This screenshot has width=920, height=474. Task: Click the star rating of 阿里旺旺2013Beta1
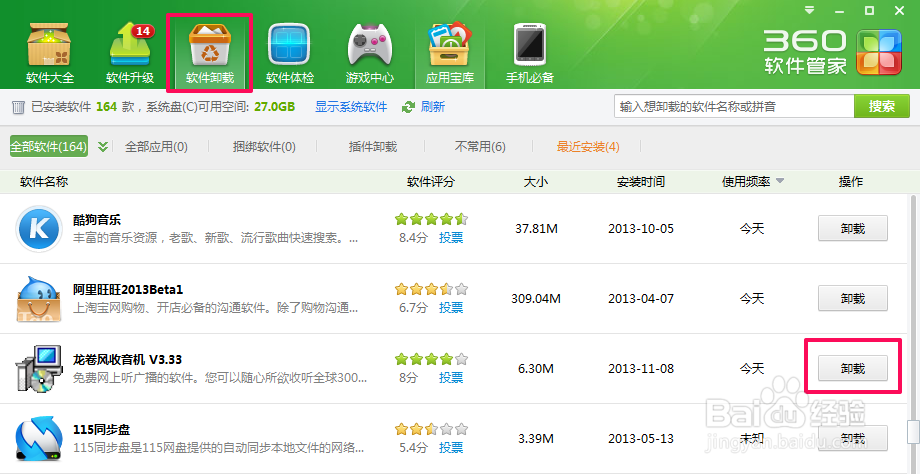(431, 289)
